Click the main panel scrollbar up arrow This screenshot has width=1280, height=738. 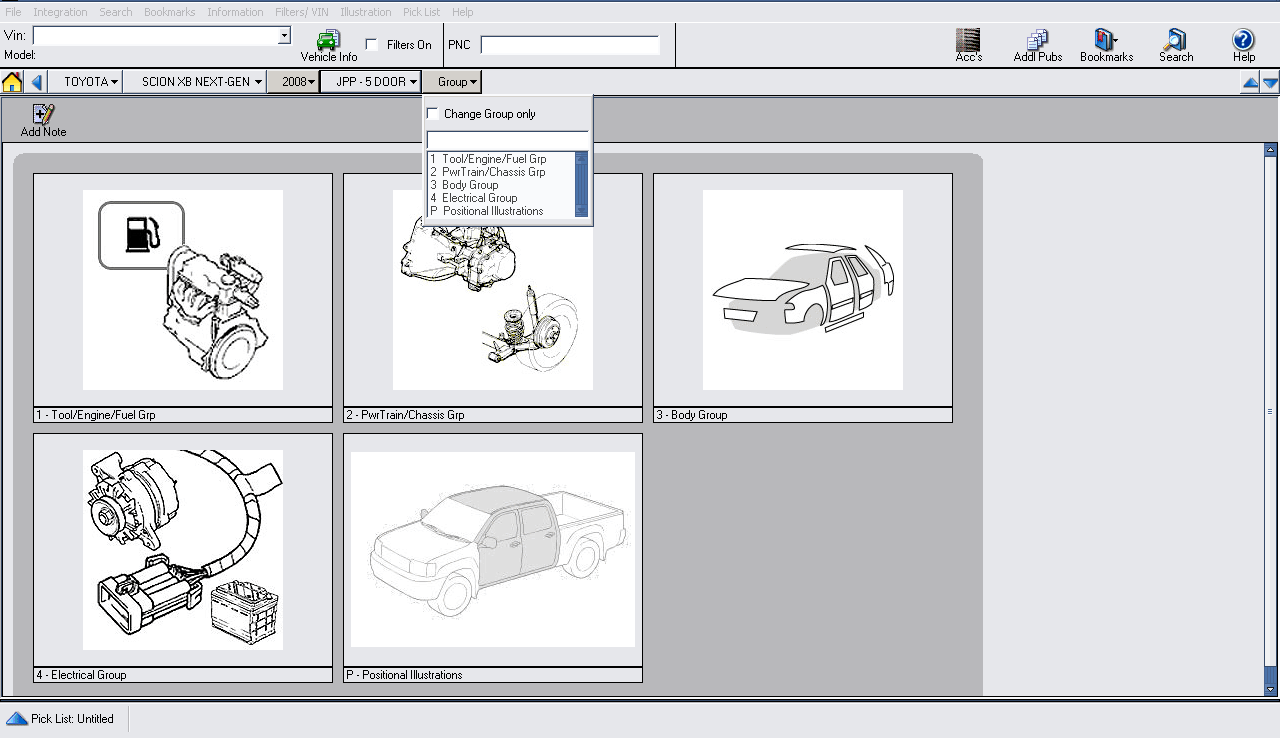1271,150
